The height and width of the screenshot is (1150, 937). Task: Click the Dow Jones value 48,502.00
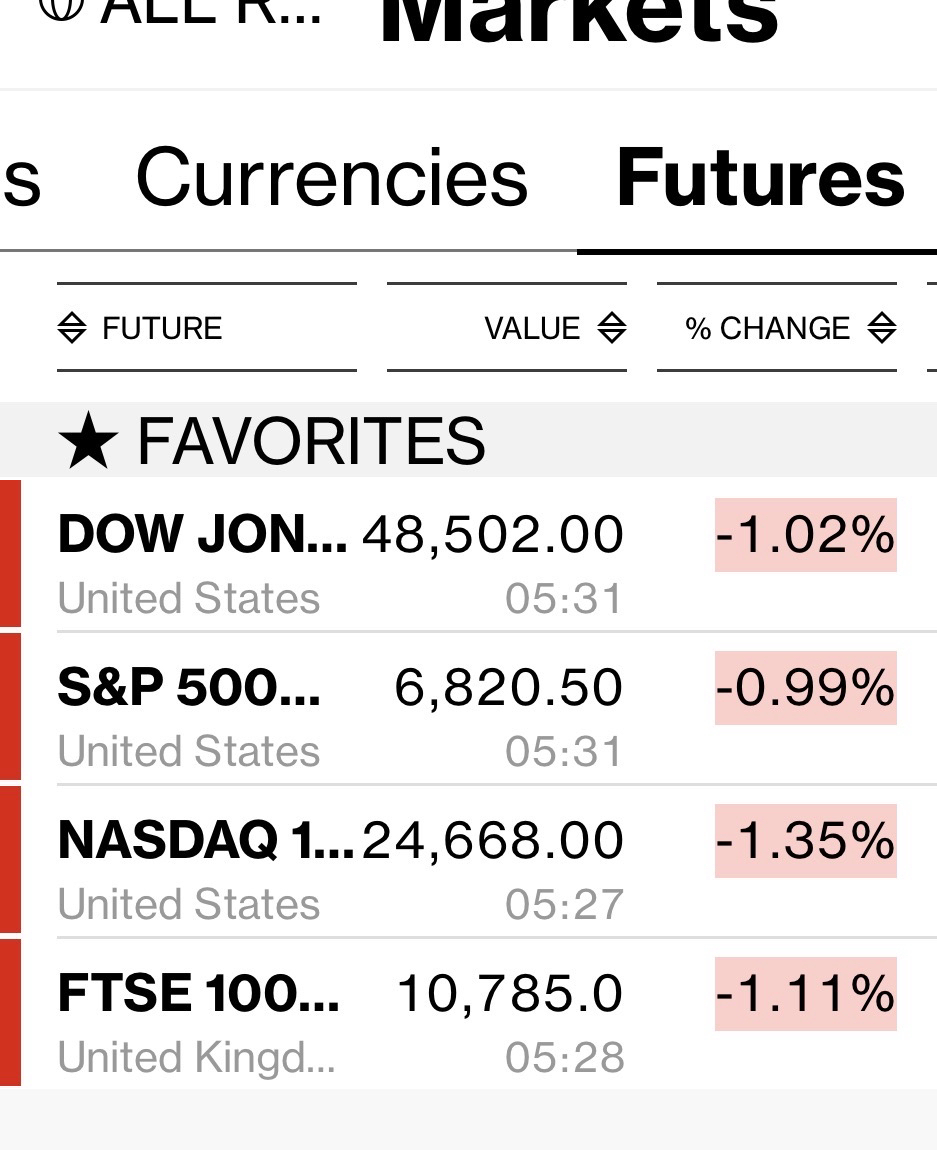(x=493, y=535)
